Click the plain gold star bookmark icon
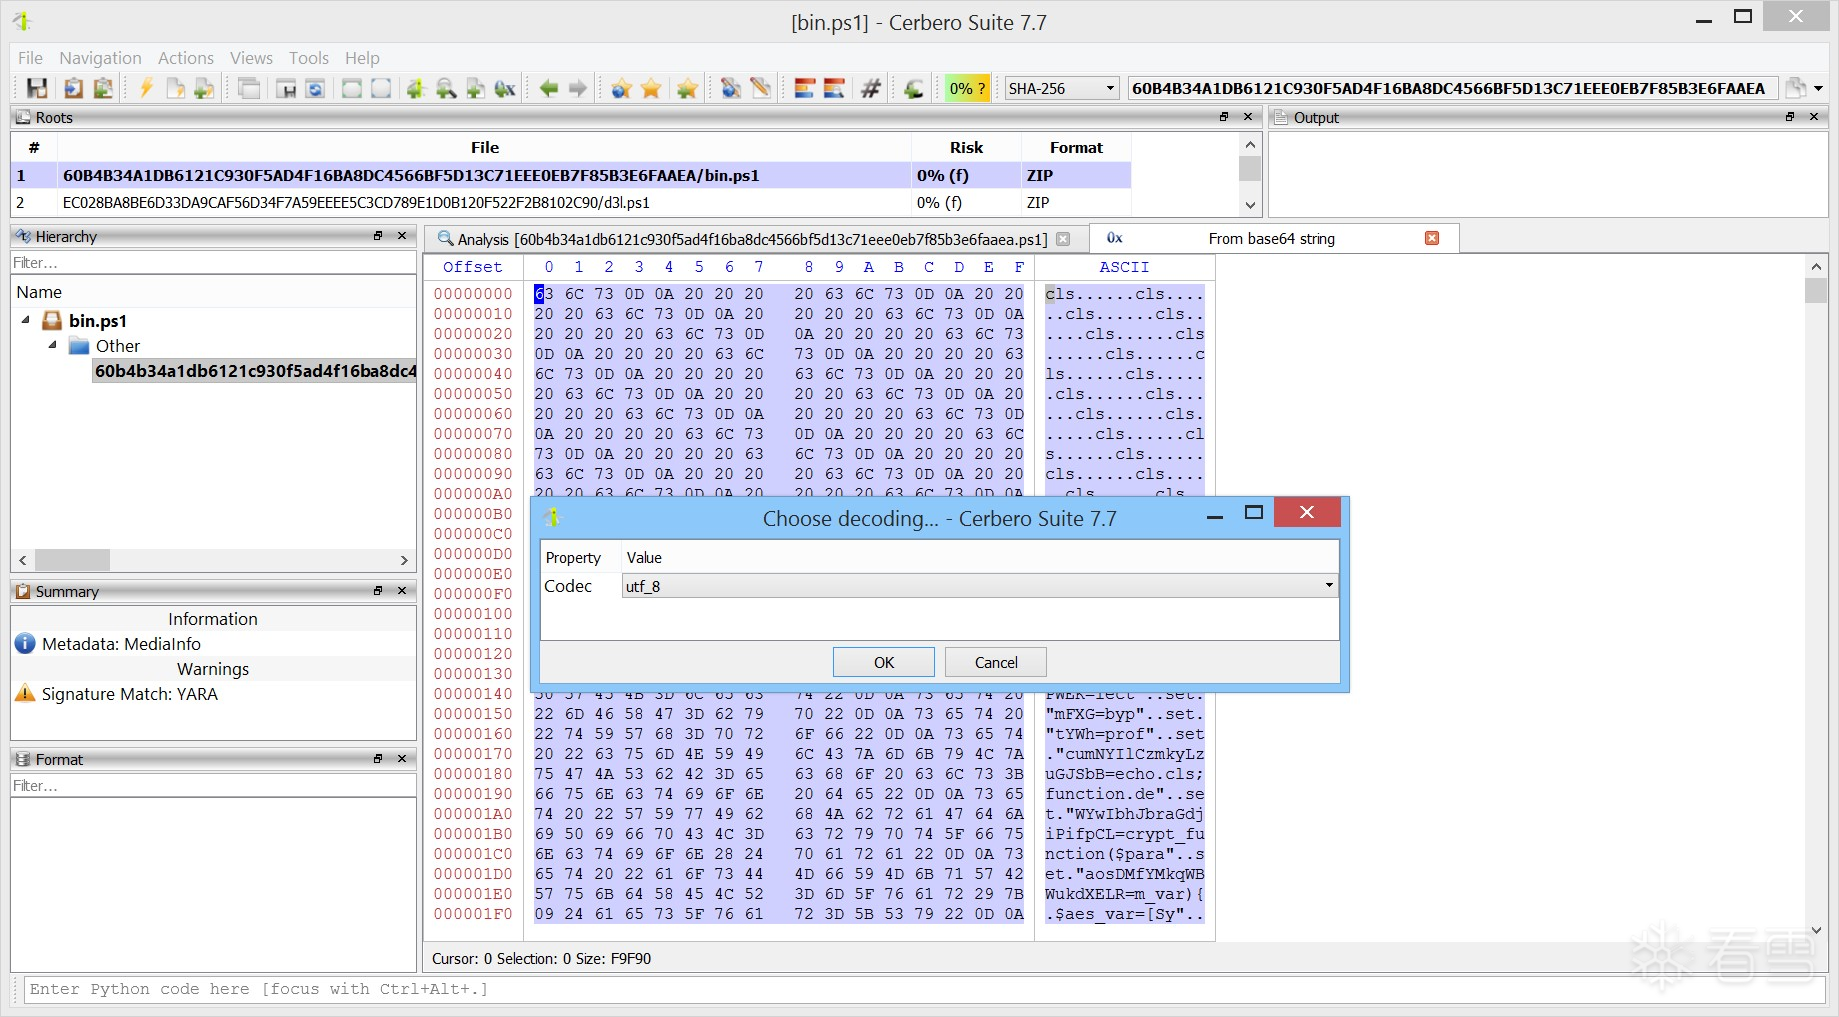The width and height of the screenshot is (1839, 1017). pyautogui.click(x=651, y=88)
